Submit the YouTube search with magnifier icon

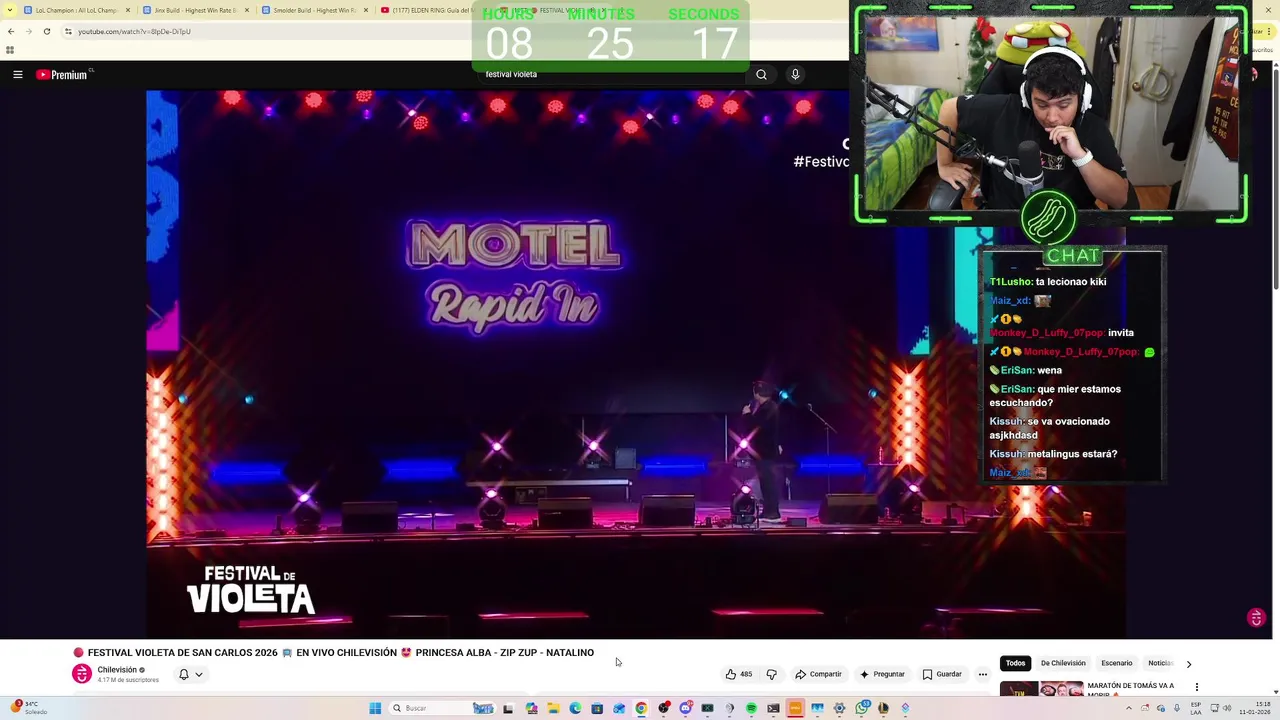761,74
